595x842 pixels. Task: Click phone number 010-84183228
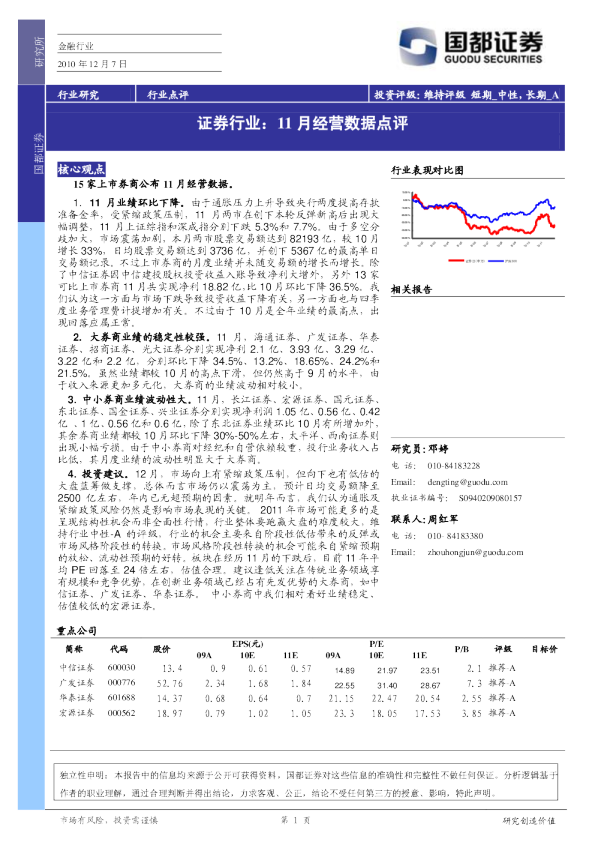[454, 466]
